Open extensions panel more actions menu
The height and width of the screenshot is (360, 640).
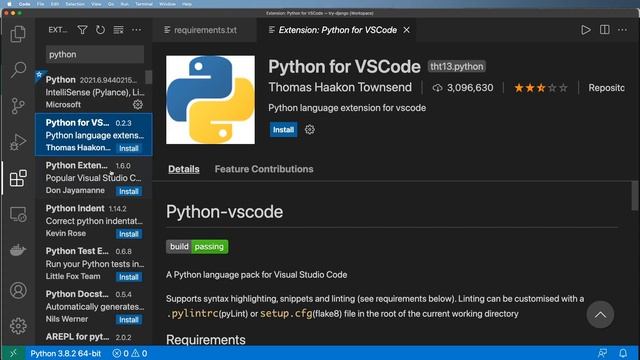pos(136,30)
